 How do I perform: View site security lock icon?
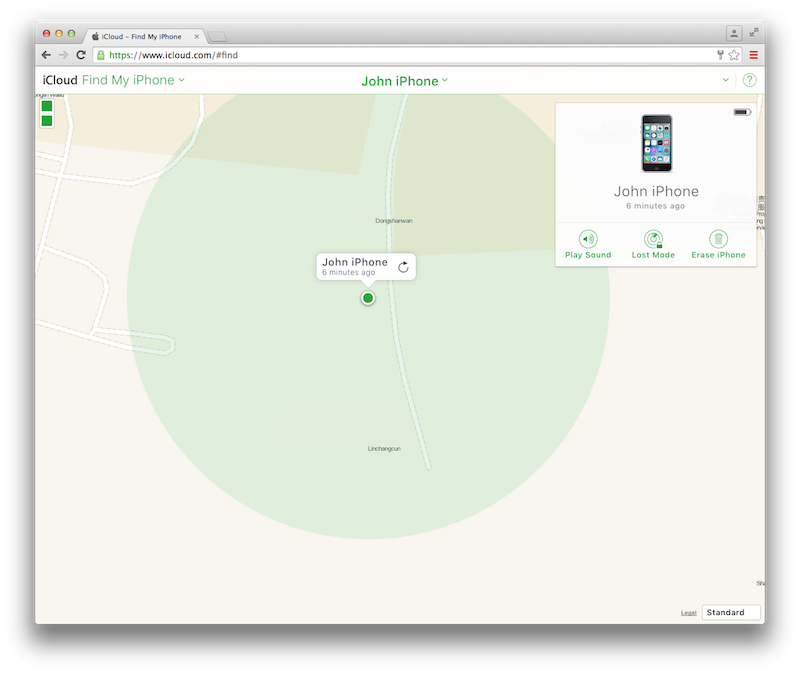click(x=101, y=55)
